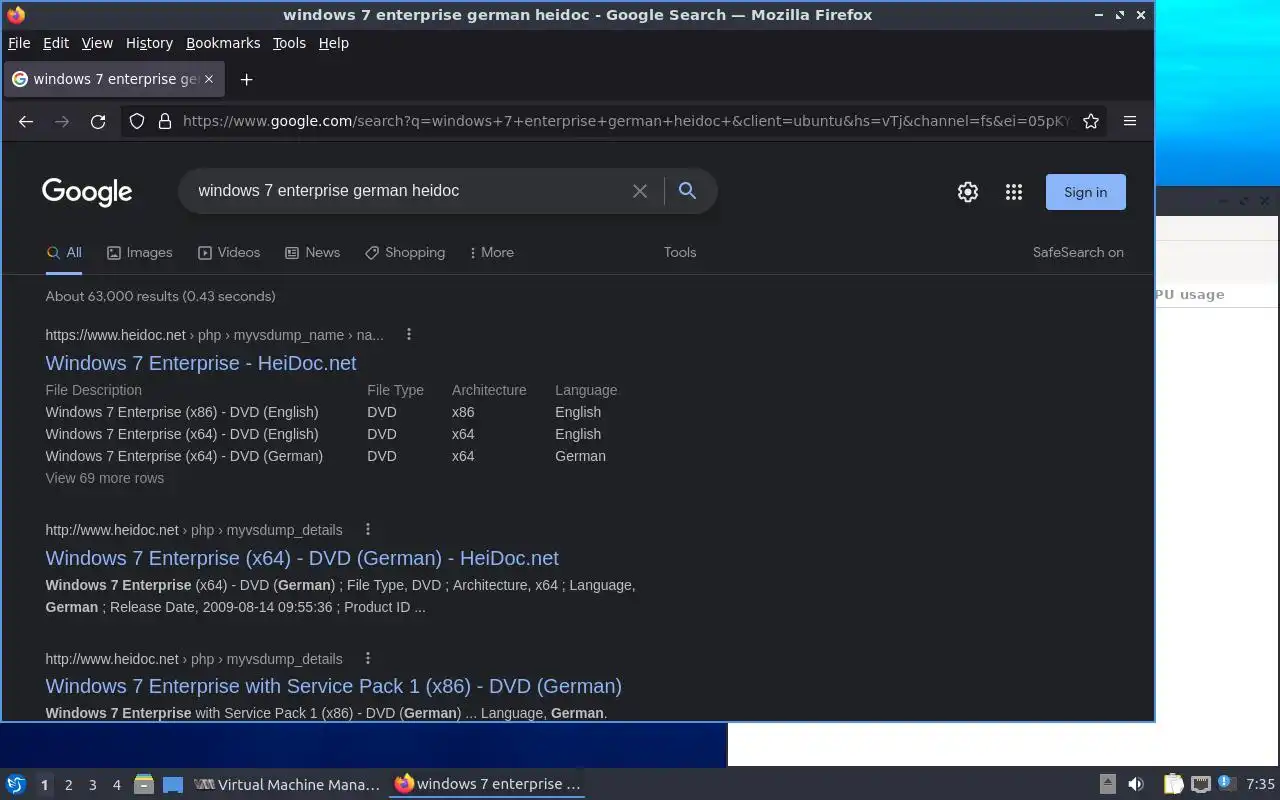
Task: Open the File menu
Action: click(19, 43)
